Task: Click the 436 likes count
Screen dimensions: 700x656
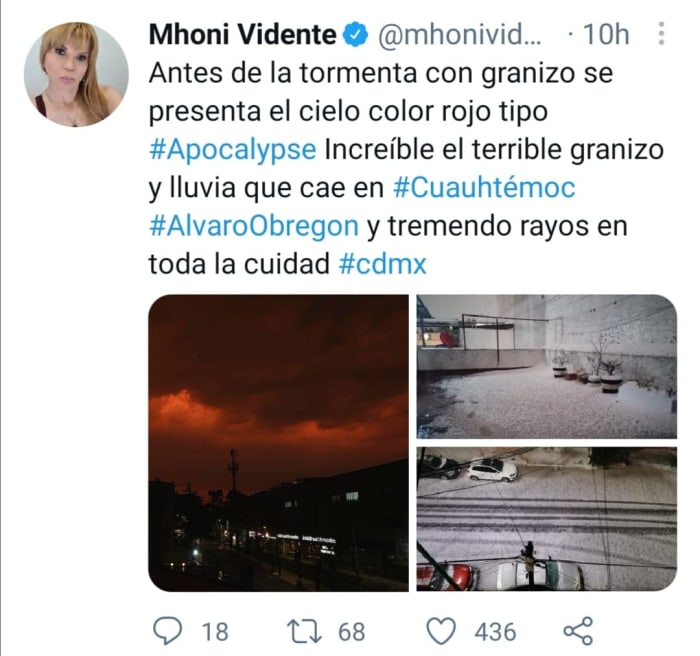Action: pyautogui.click(x=495, y=632)
